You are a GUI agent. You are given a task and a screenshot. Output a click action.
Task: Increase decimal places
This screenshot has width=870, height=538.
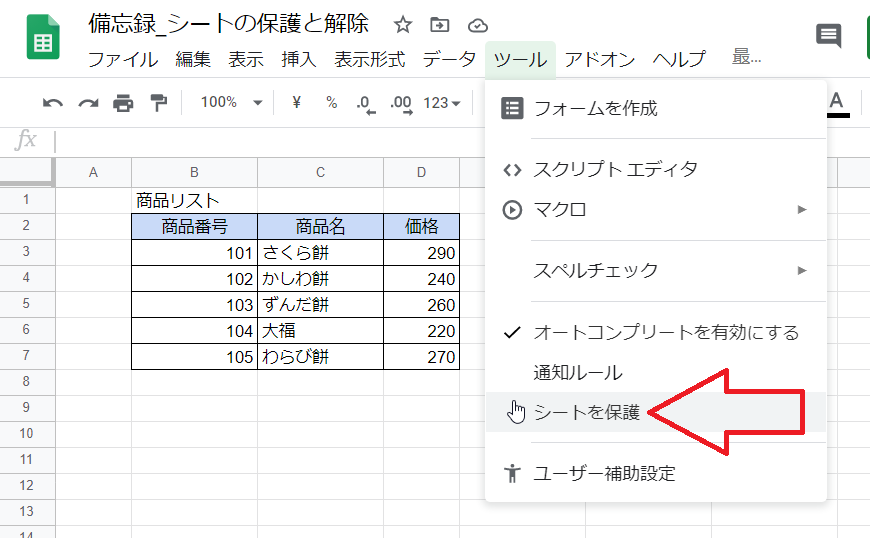point(401,104)
